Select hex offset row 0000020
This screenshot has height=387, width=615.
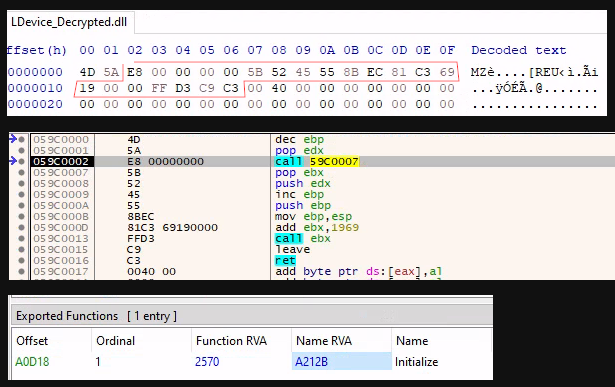point(35,104)
